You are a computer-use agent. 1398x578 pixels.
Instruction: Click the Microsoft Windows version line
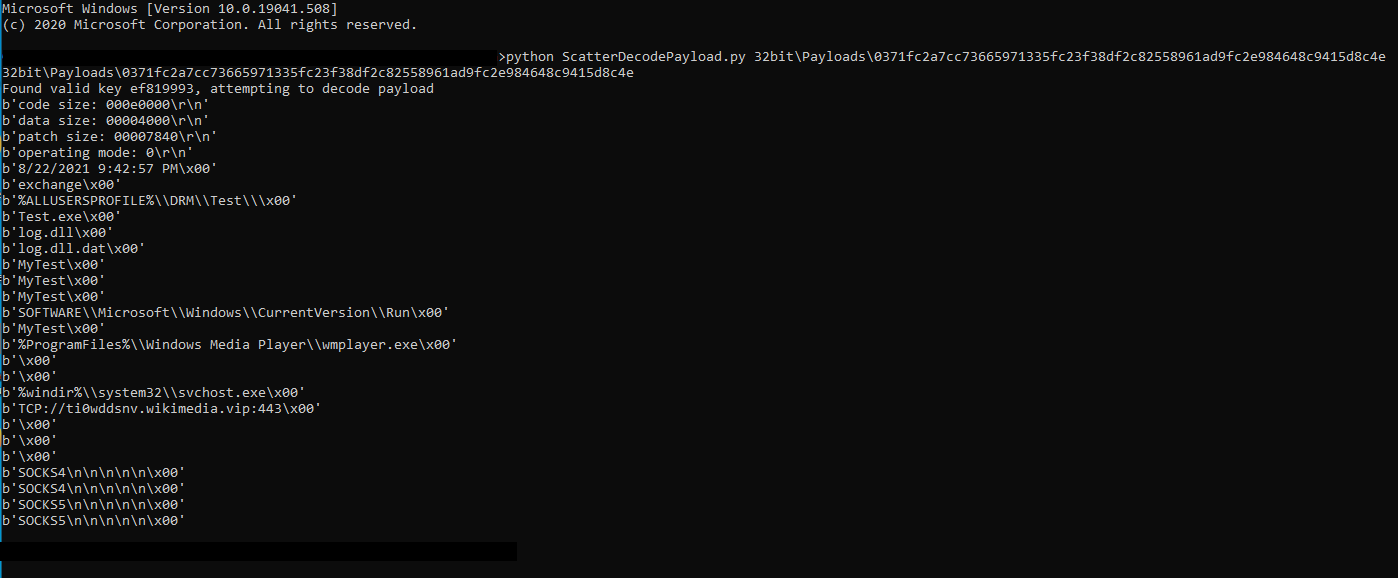point(170,9)
